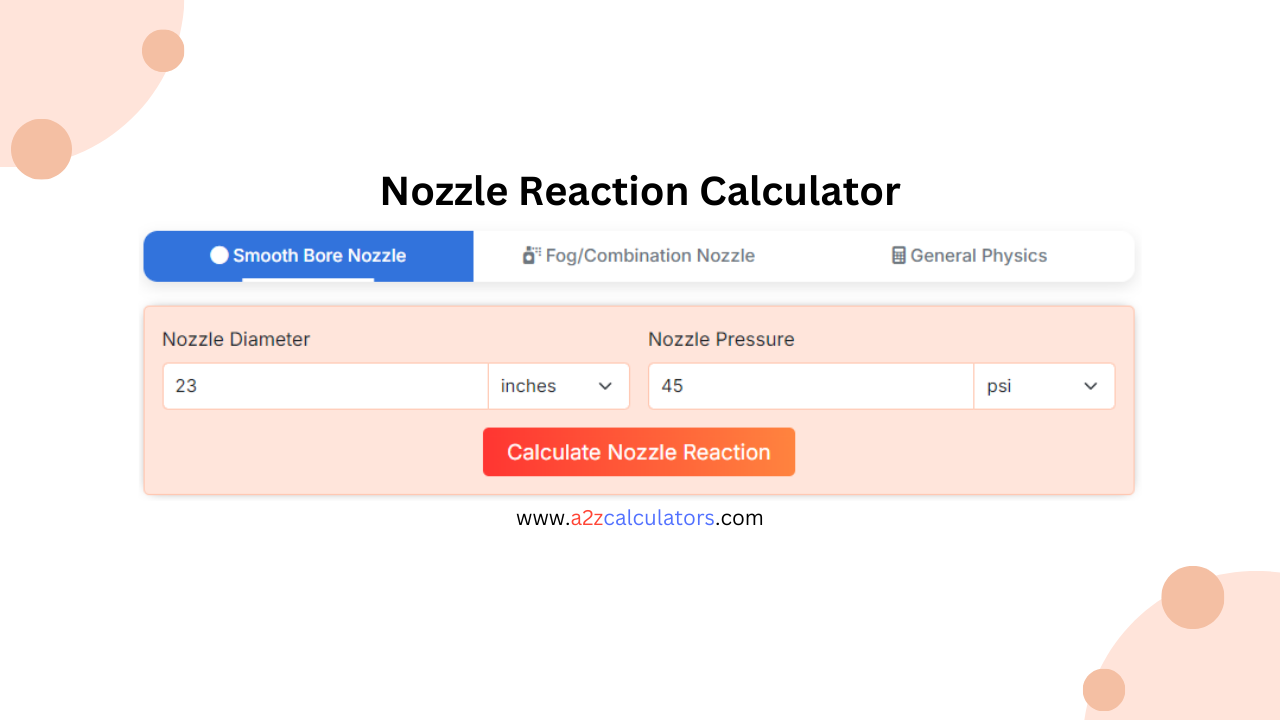
Task: Click the Nozzle Diameter input field
Action: tap(324, 386)
